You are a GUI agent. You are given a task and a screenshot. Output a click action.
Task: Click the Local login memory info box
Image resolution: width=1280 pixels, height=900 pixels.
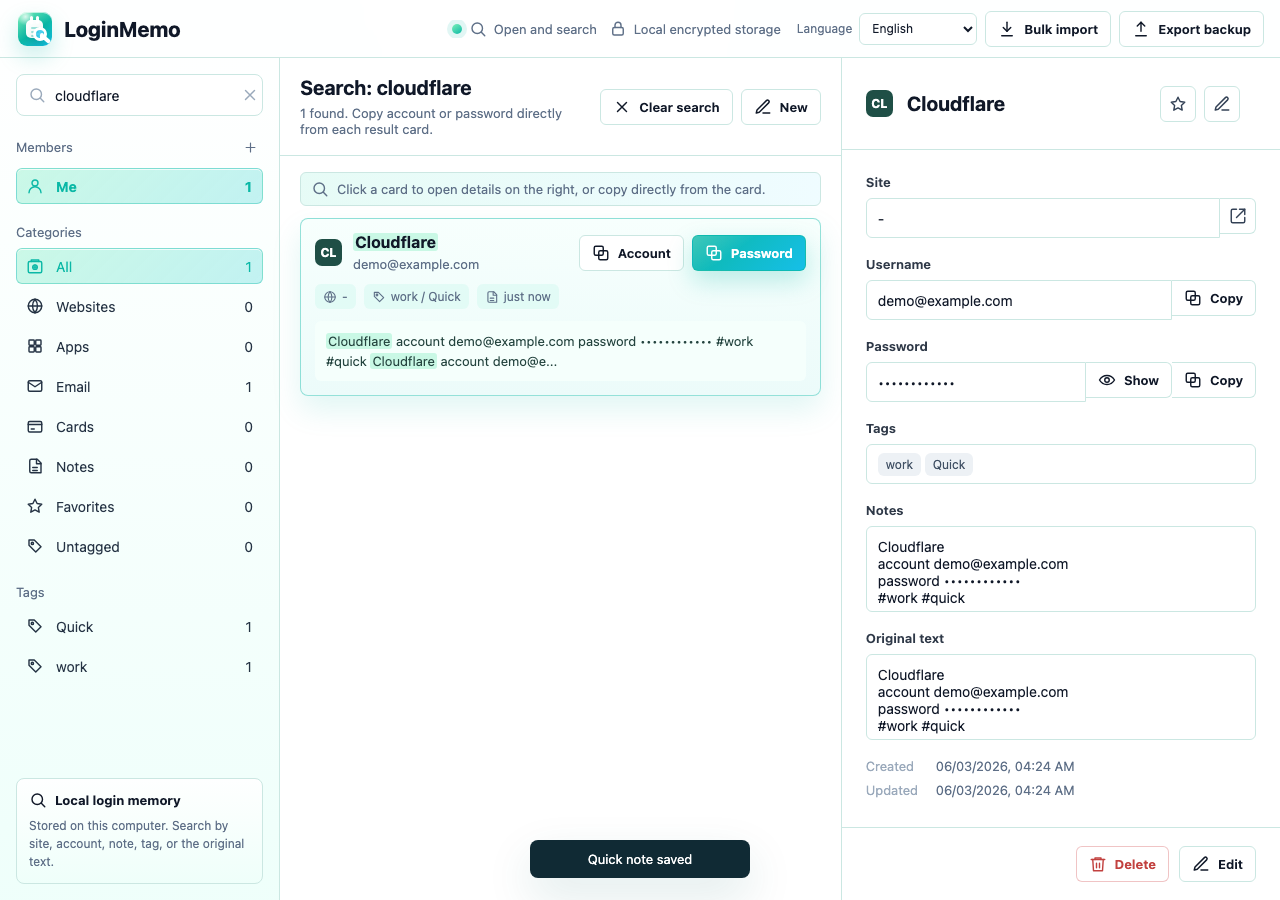click(x=139, y=831)
